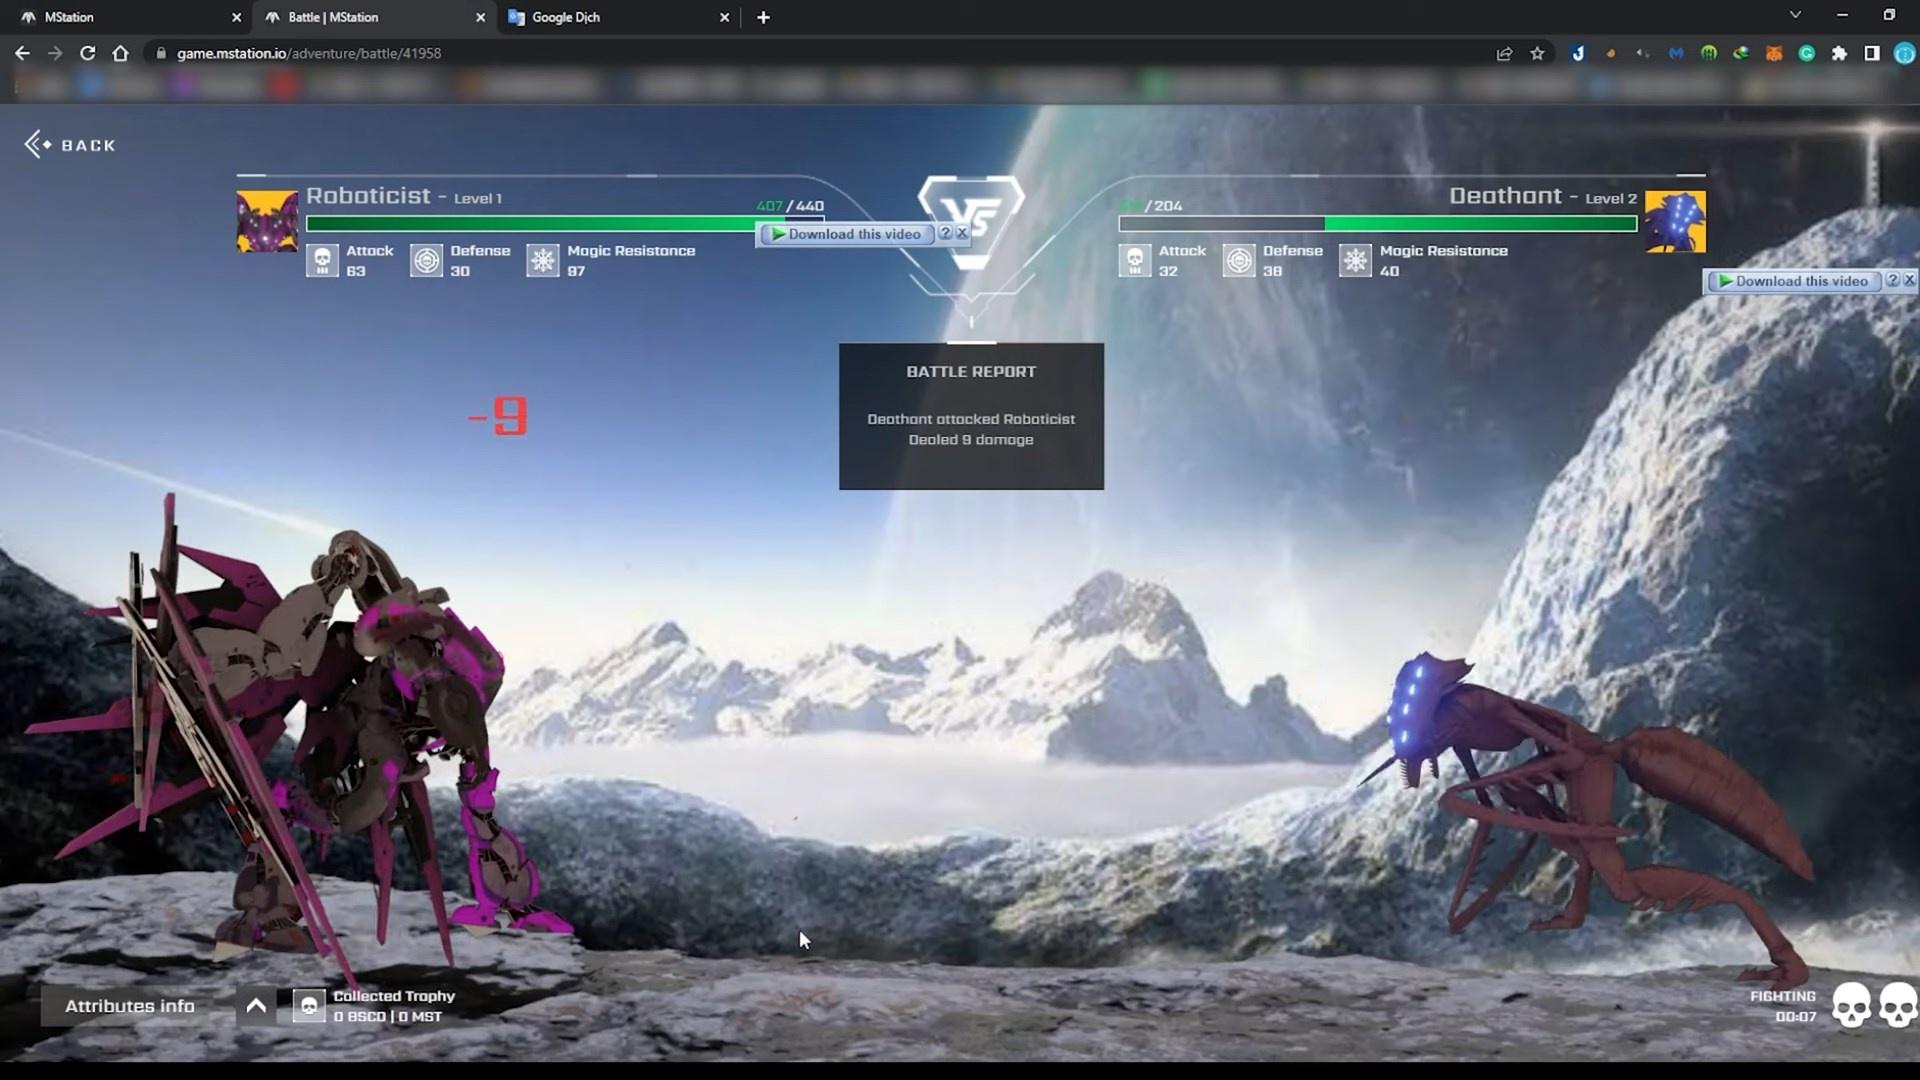The height and width of the screenshot is (1080, 1920).
Task: Click the green G extension icon
Action: [x=1806, y=53]
